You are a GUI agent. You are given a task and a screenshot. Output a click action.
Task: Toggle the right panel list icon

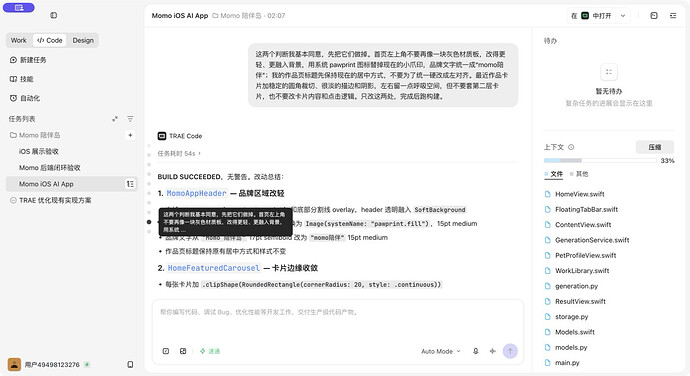coord(673,16)
